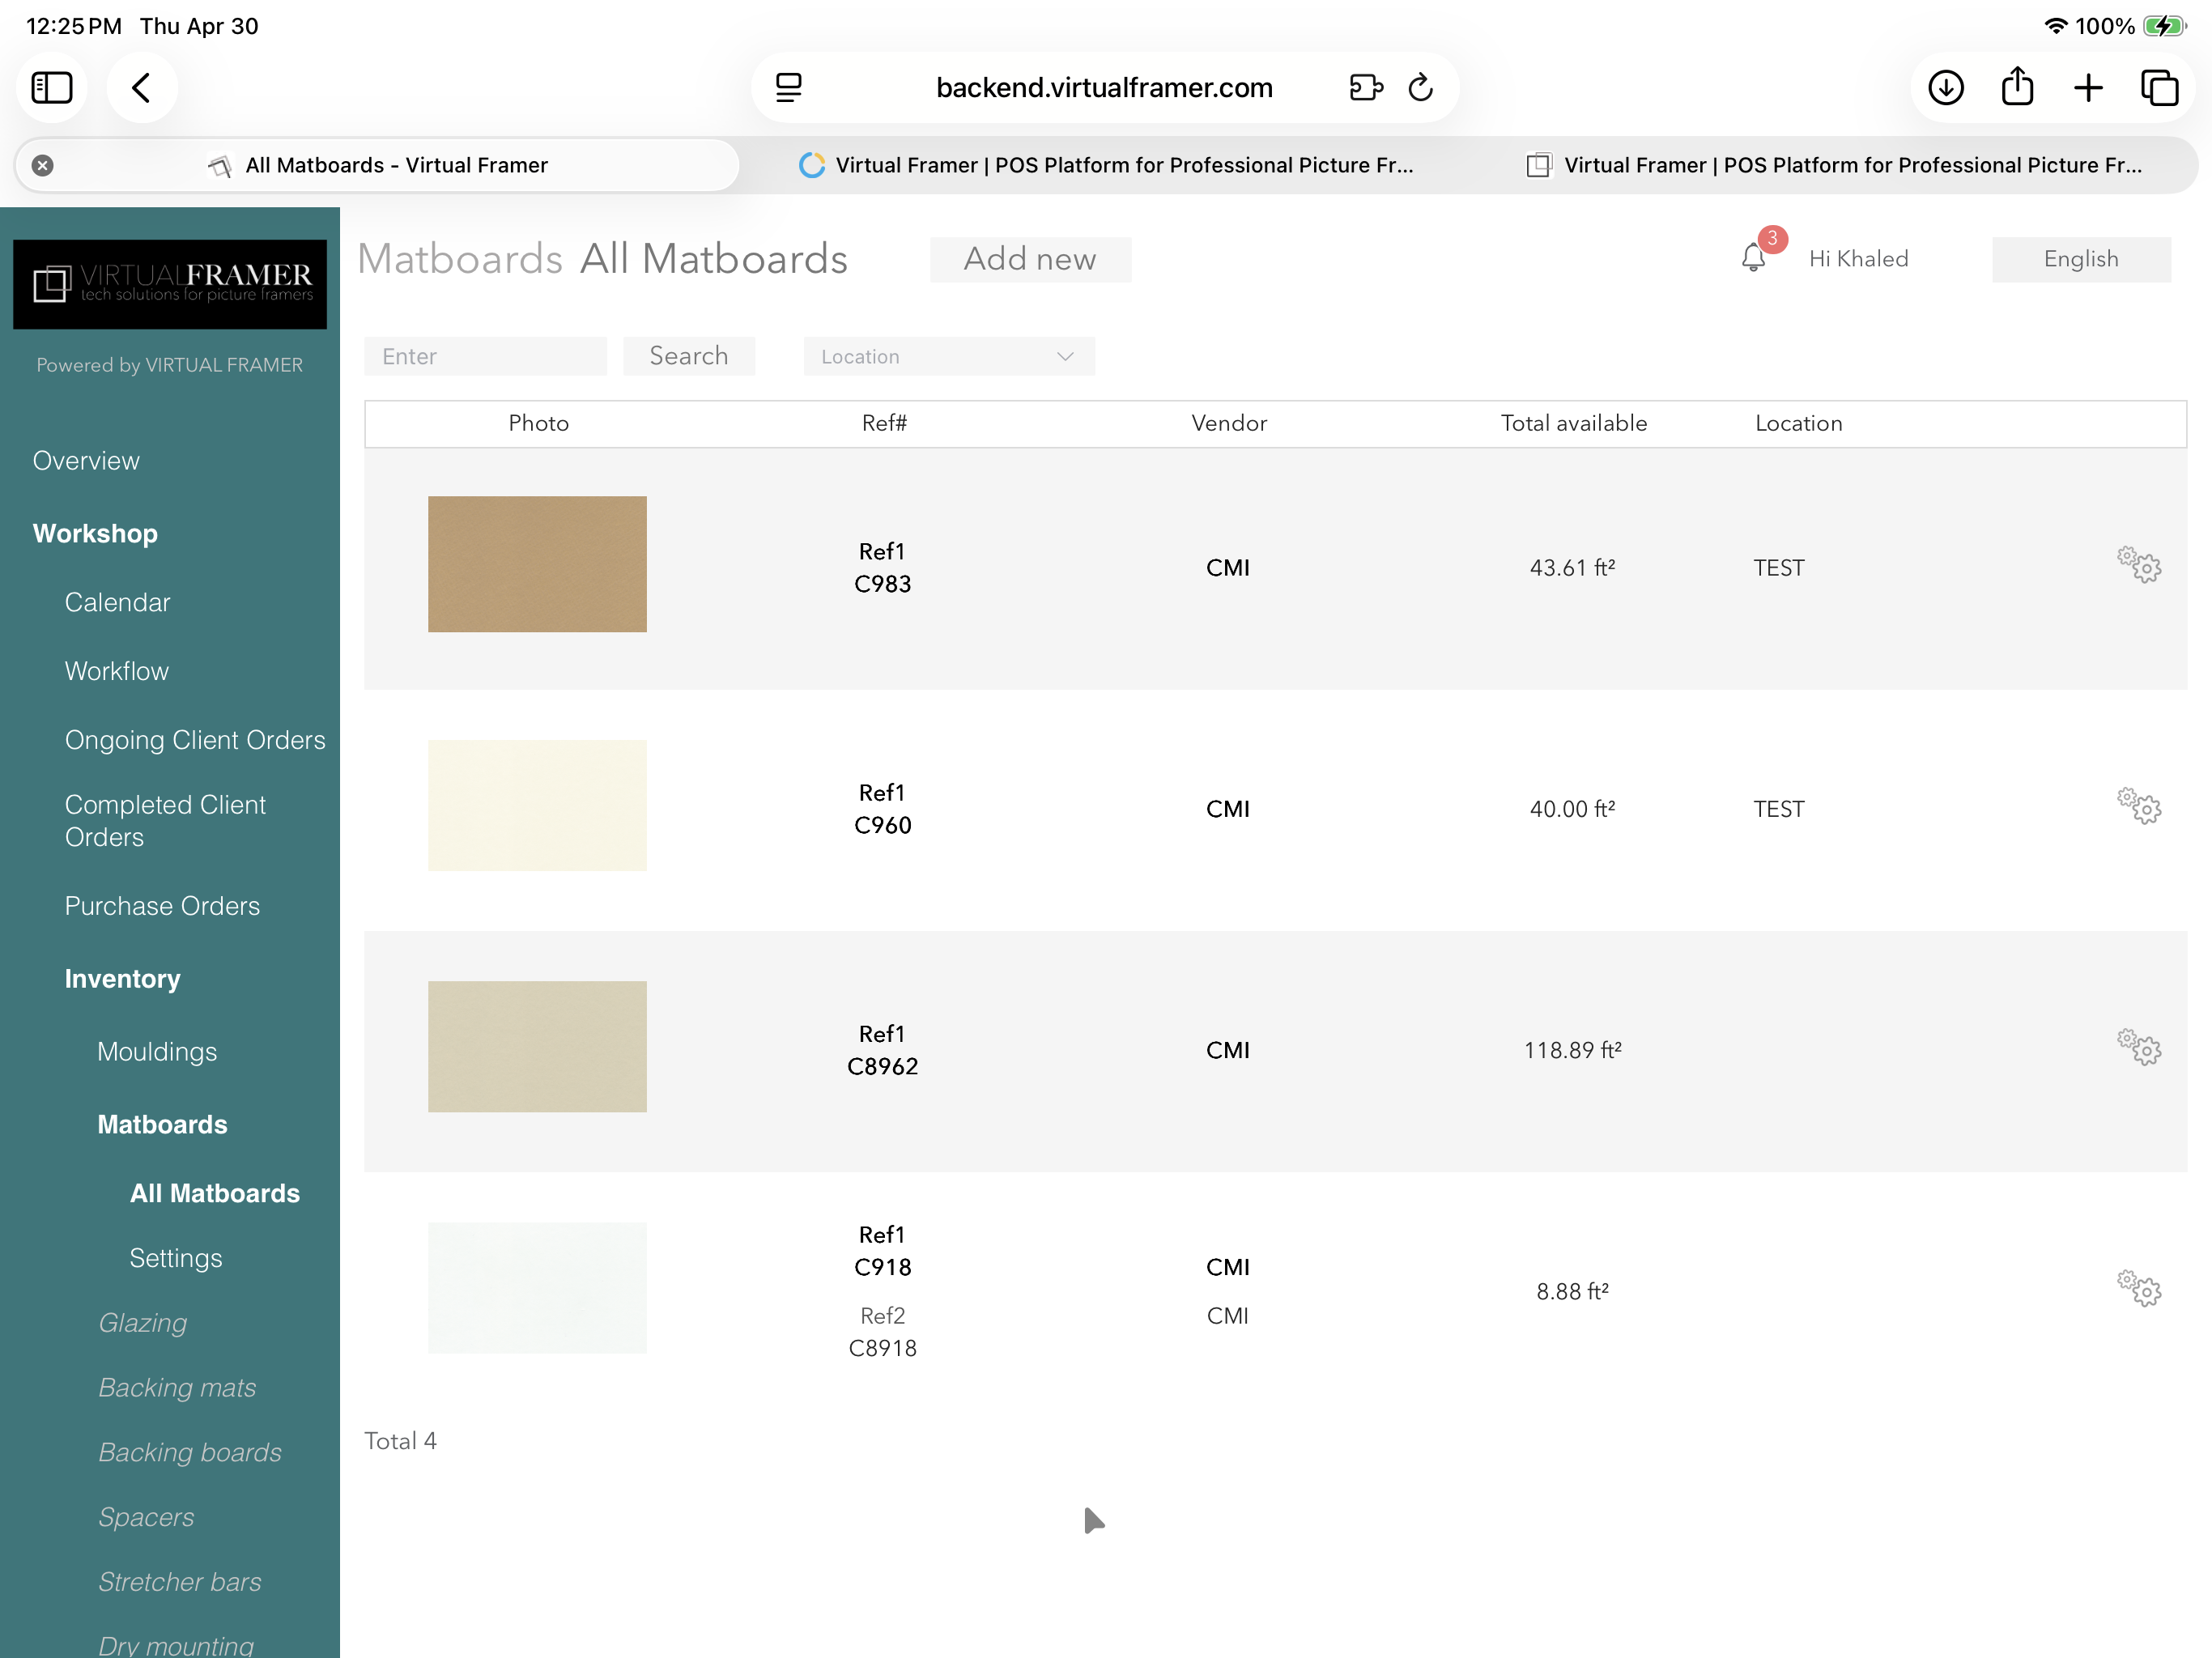
Task: Open Completed Client Orders
Action: [165, 821]
